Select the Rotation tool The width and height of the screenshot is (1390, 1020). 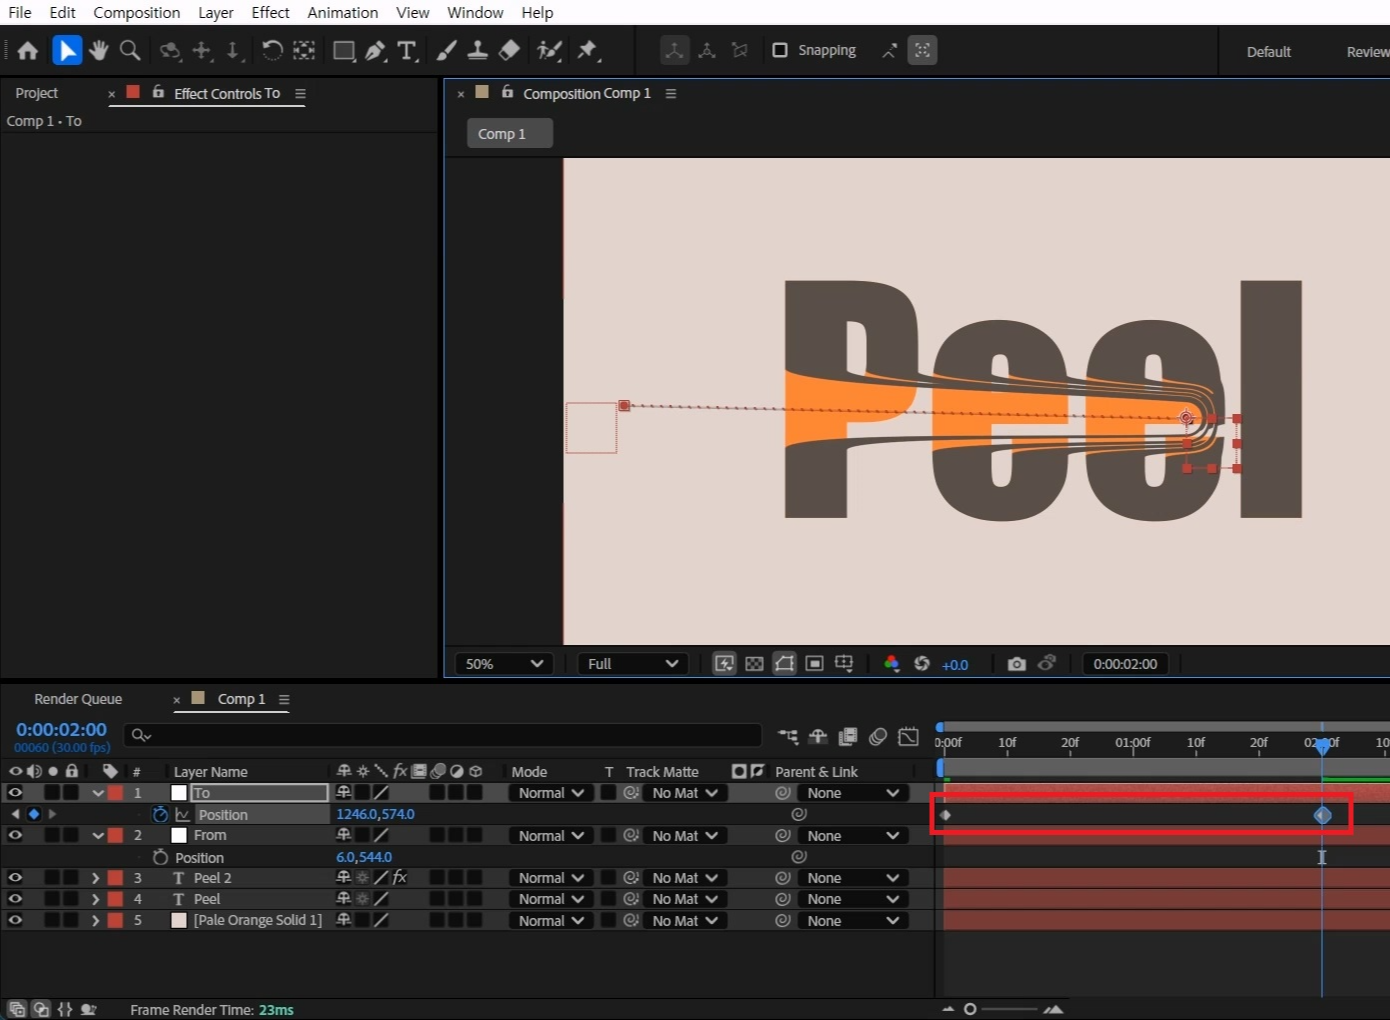[271, 50]
